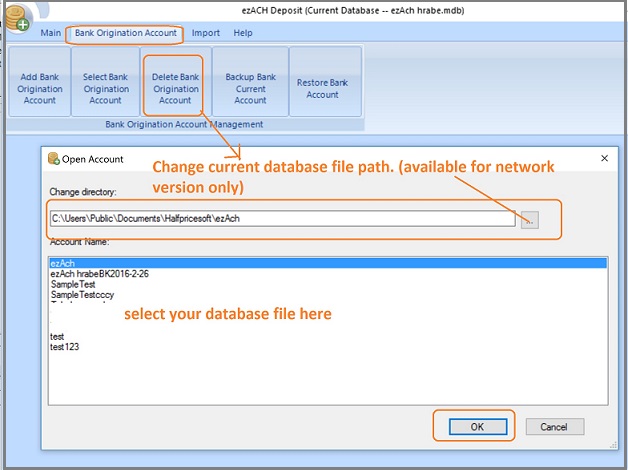
Task: Confirm with the OK button
Action: pos(475,426)
